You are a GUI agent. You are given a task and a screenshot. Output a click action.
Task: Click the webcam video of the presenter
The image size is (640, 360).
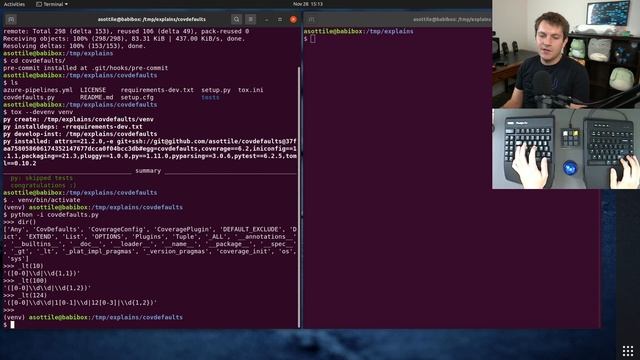click(566, 54)
